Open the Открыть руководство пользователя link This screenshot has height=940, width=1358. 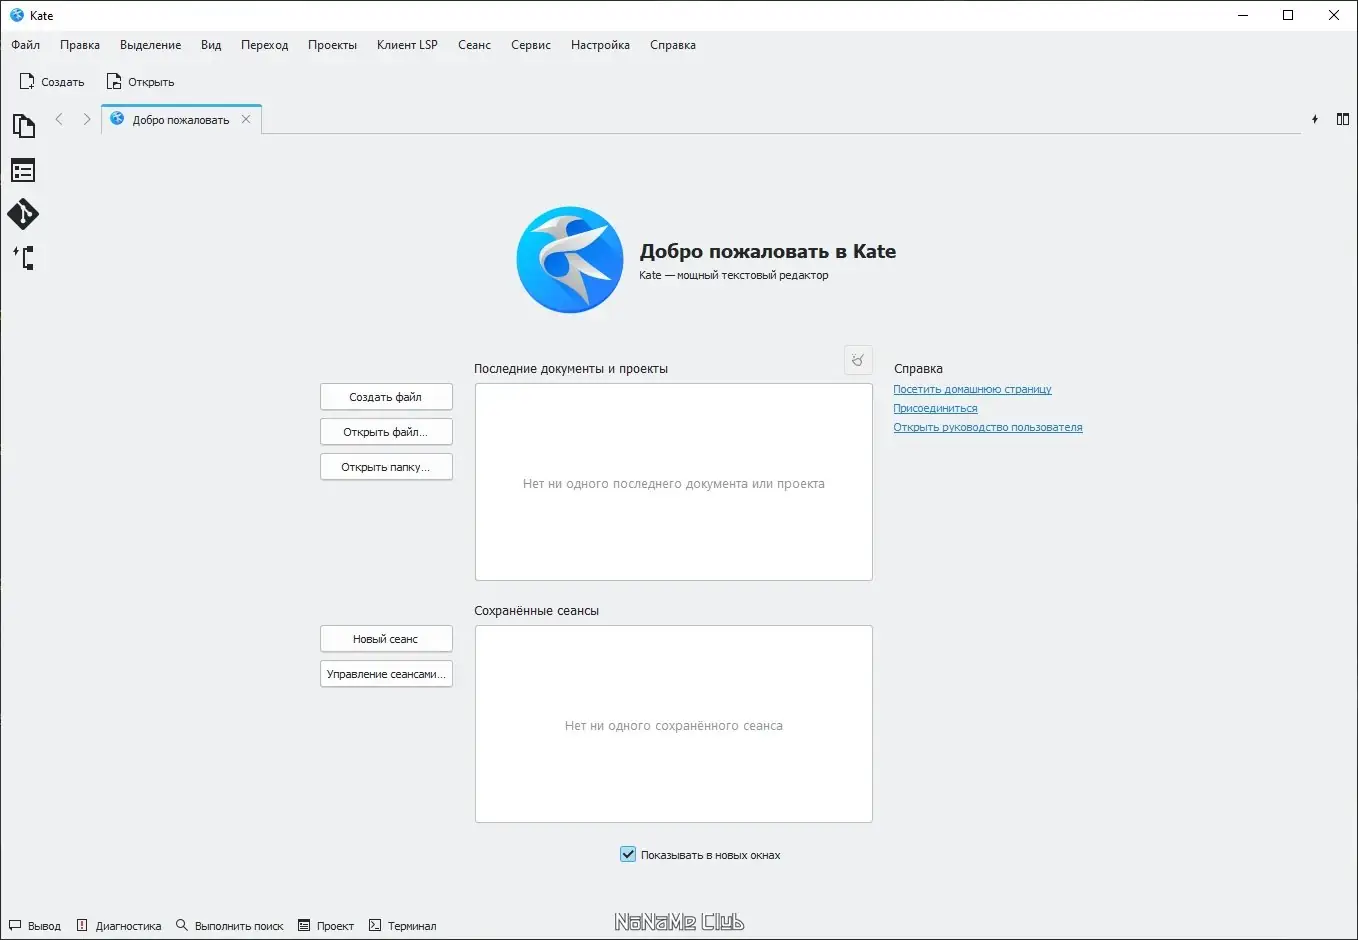[x=988, y=427]
